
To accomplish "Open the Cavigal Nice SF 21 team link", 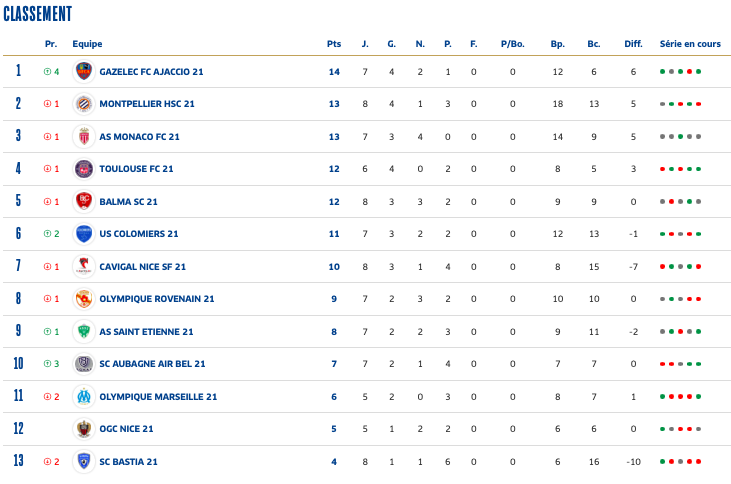I will pyautogui.click(x=142, y=267).
